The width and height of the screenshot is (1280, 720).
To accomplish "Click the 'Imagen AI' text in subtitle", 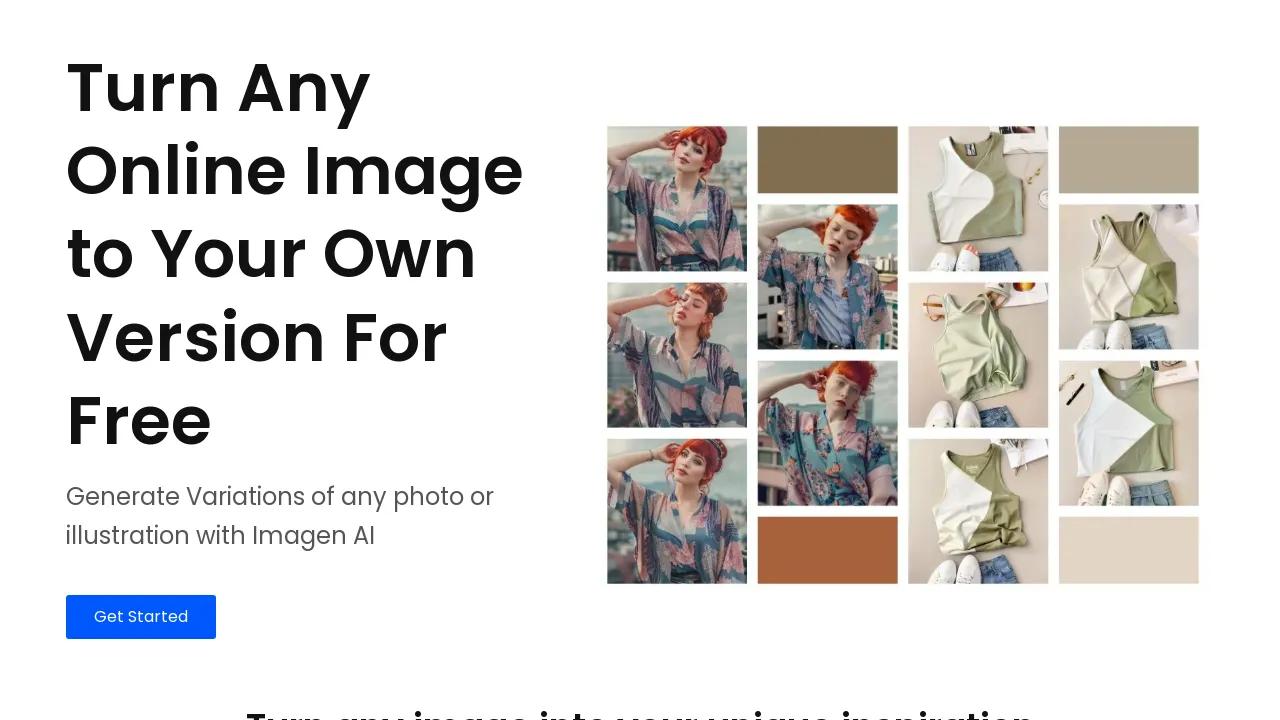I will (x=313, y=536).
